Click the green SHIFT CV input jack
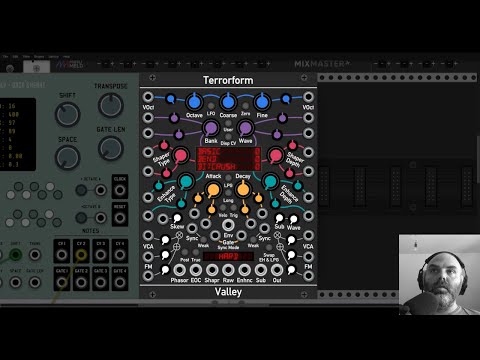Screen dimensions: 480x360 (x=15, y=255)
